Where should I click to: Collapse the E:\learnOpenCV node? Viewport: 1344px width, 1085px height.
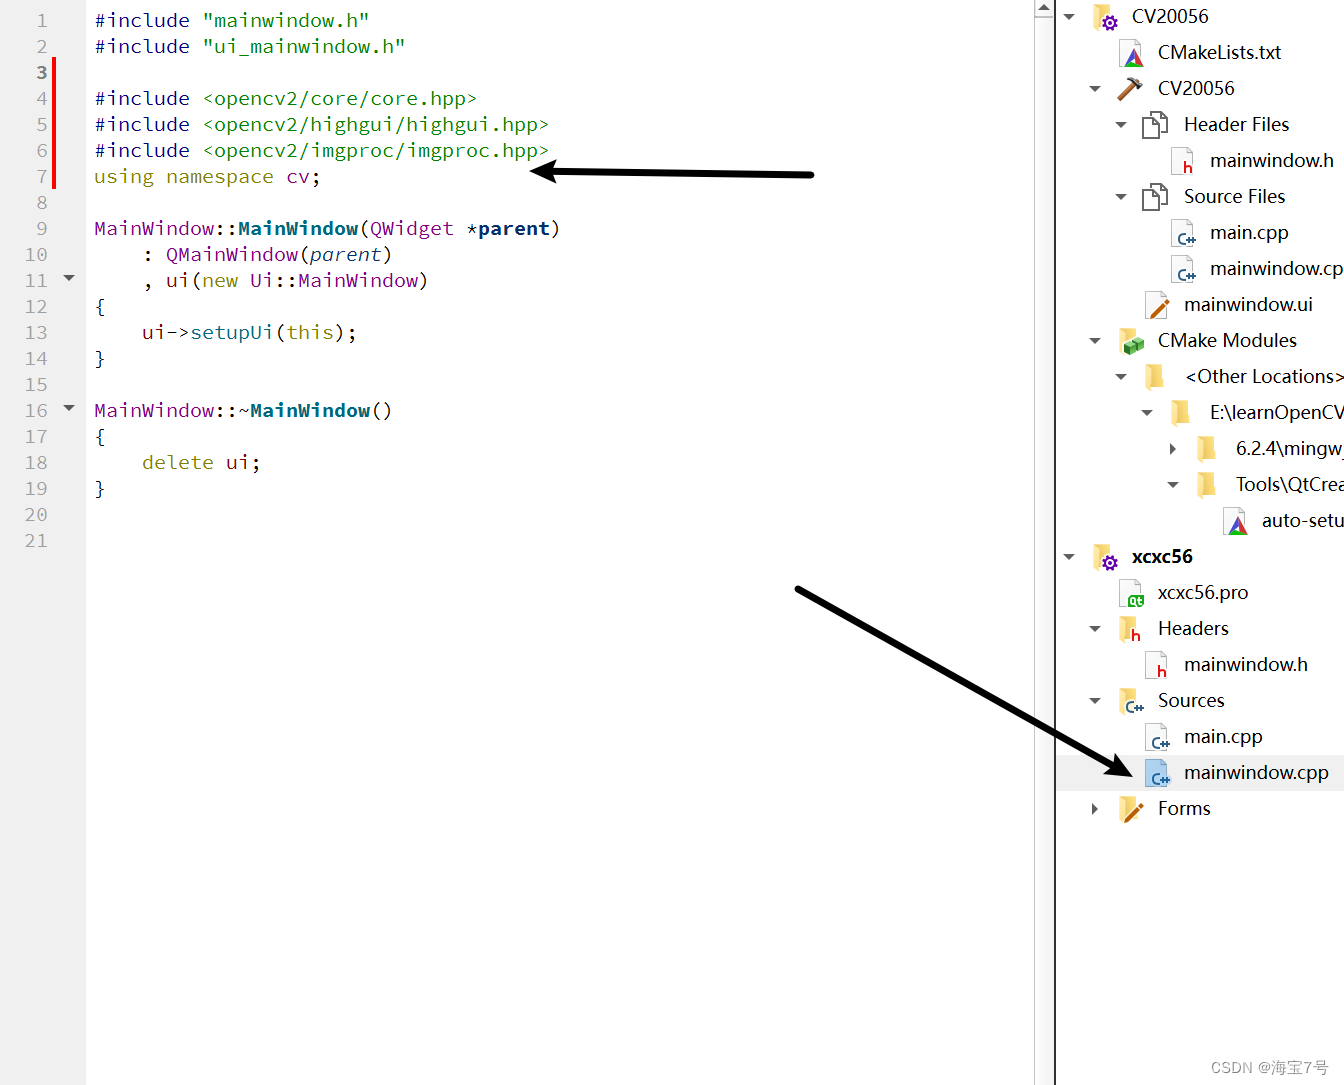pos(1147,413)
